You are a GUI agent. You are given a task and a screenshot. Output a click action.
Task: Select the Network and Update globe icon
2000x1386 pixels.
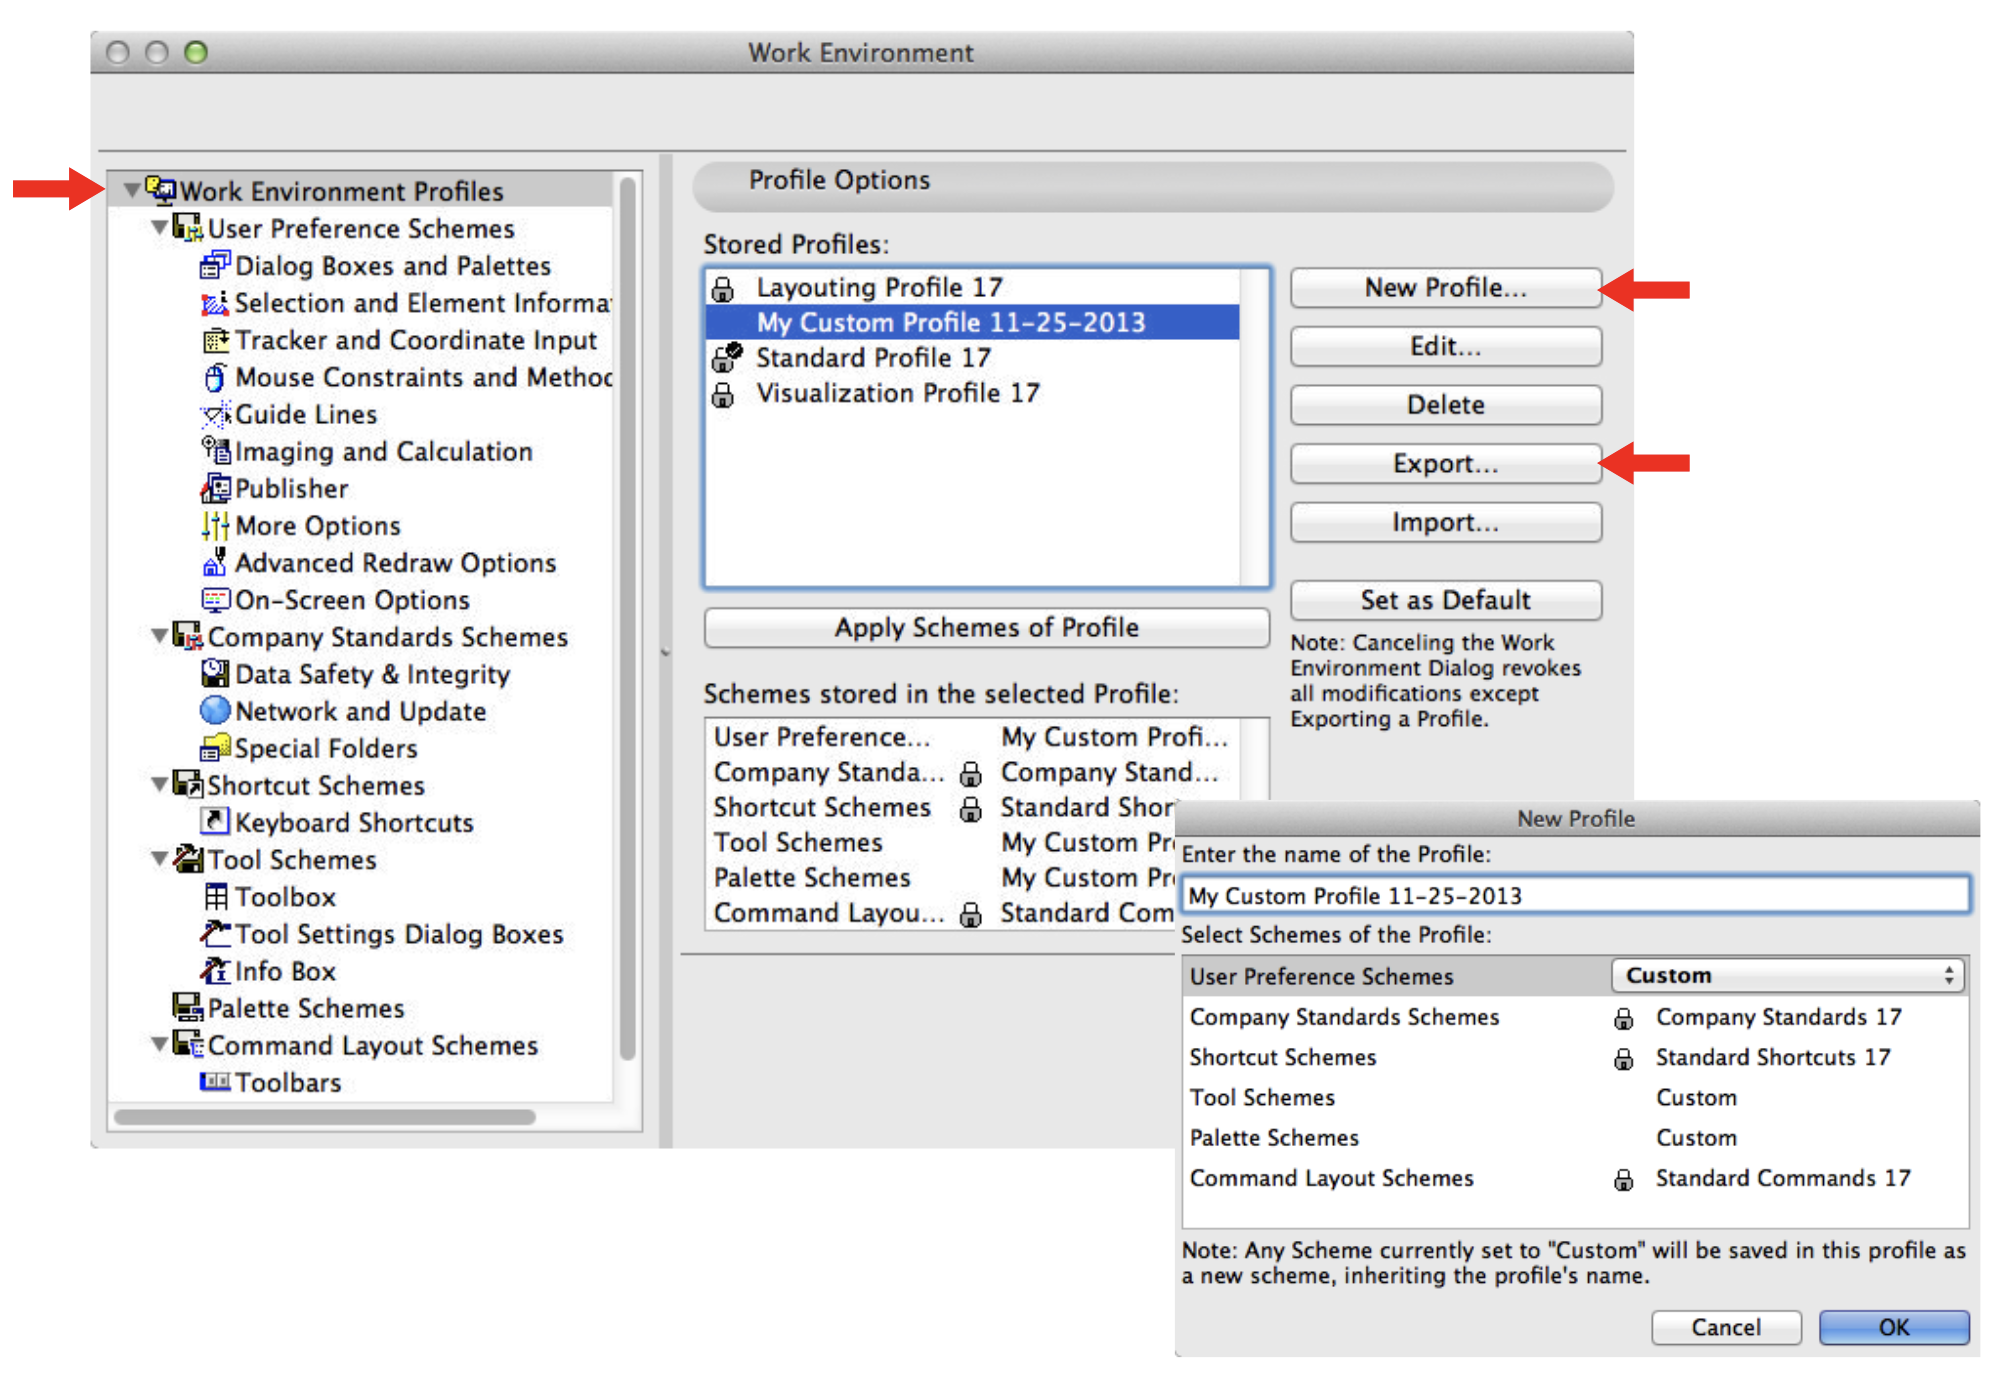(215, 710)
